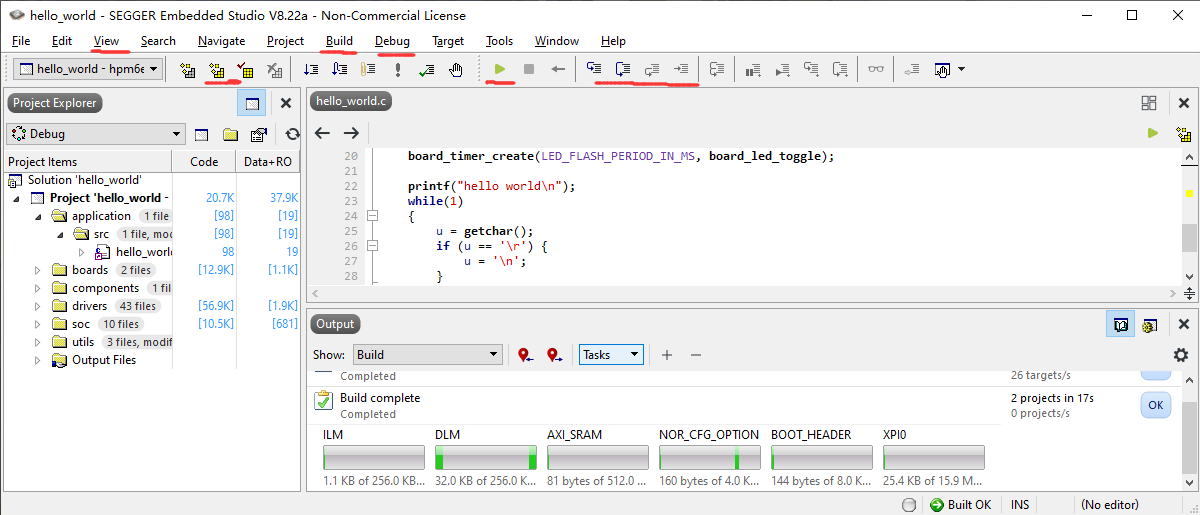
Task: Toggle the Output panel transcript view button
Action: click(1121, 324)
